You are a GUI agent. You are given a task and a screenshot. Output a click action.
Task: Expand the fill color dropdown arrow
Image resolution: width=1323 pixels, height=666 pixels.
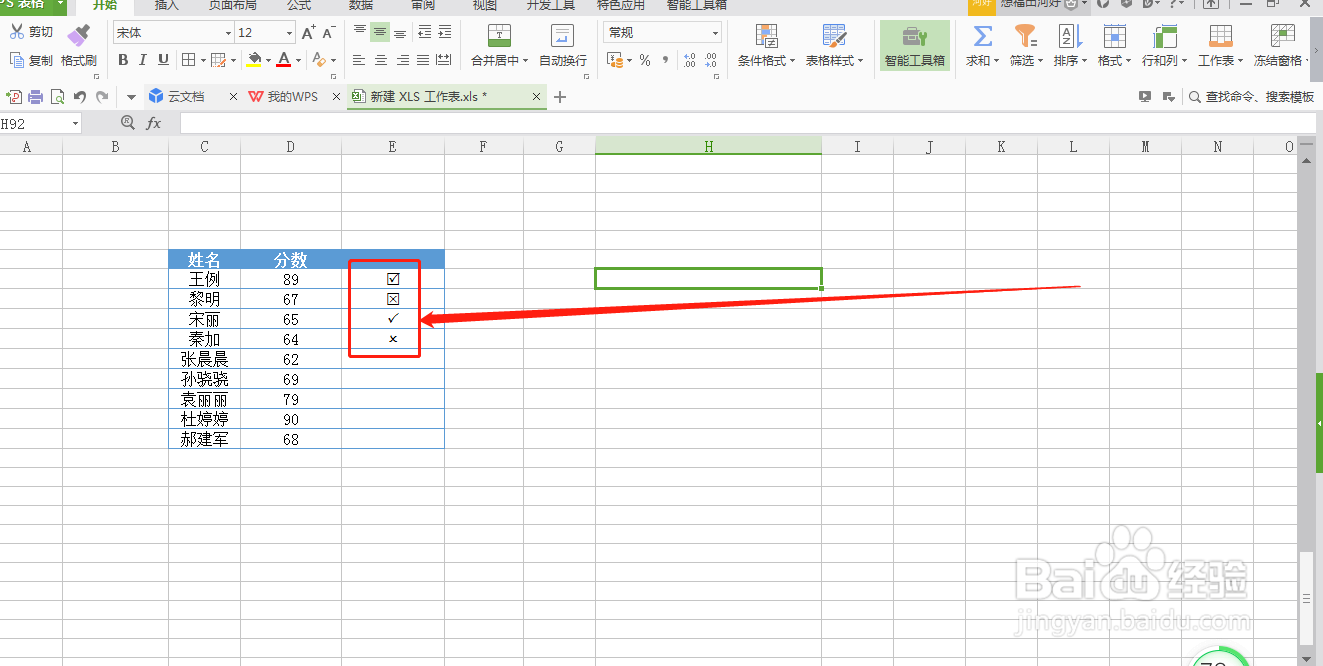click(x=269, y=61)
